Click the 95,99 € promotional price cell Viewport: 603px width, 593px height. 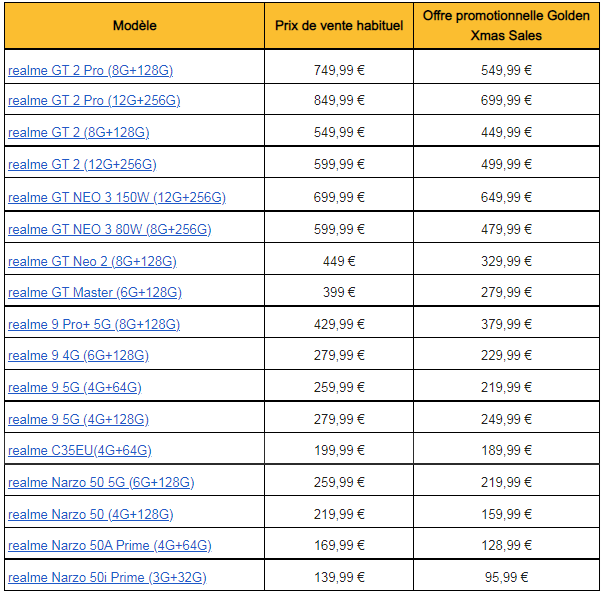506,577
